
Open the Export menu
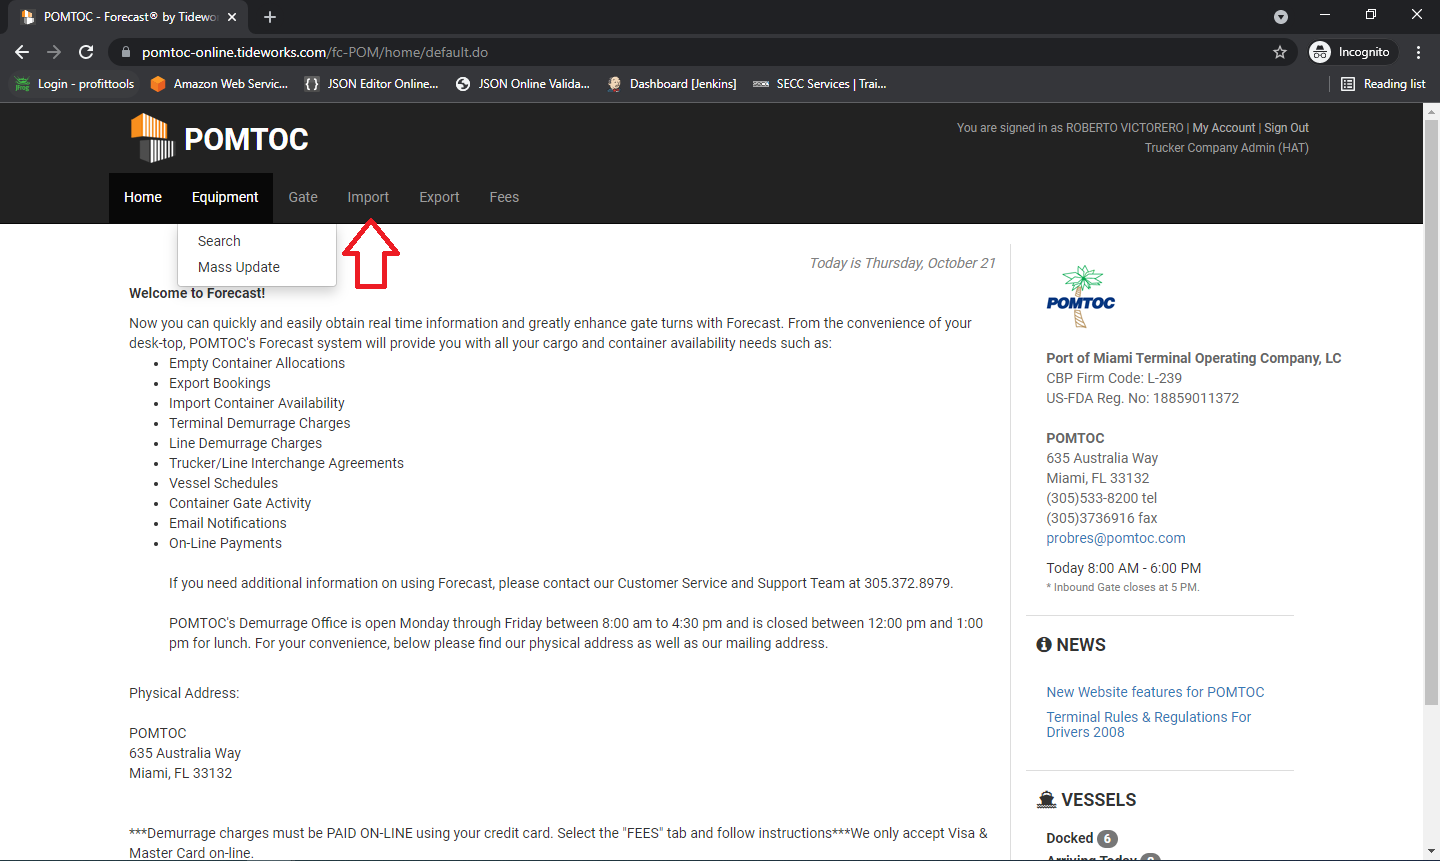pos(439,197)
